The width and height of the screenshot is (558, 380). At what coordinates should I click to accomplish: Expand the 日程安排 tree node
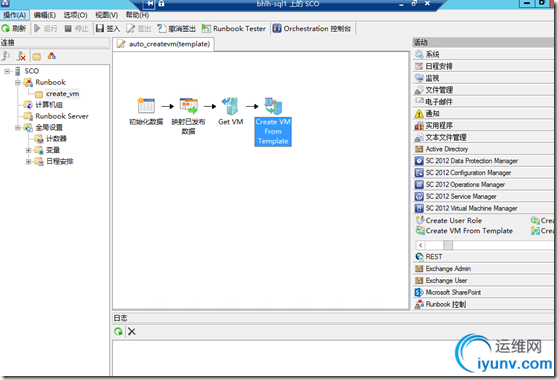click(x=28, y=162)
